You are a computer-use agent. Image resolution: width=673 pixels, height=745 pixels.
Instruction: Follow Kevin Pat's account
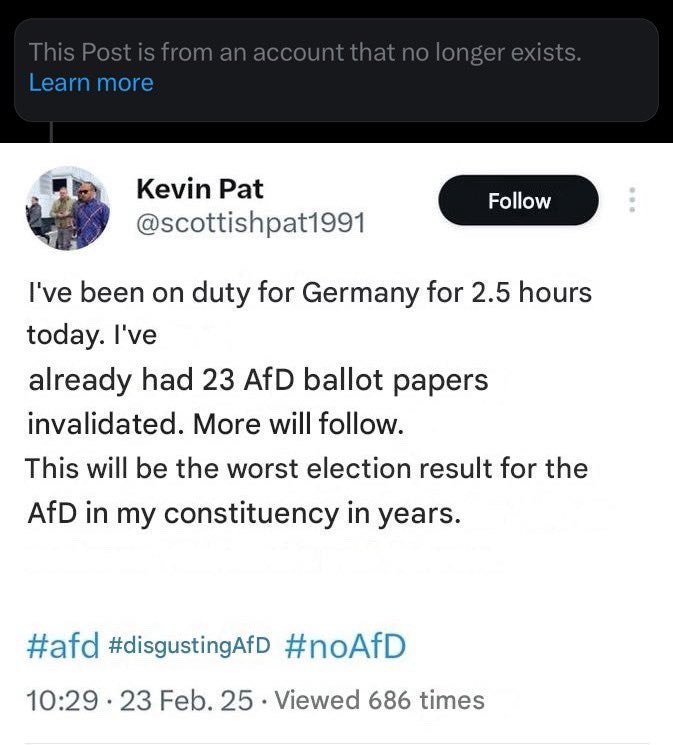point(519,200)
